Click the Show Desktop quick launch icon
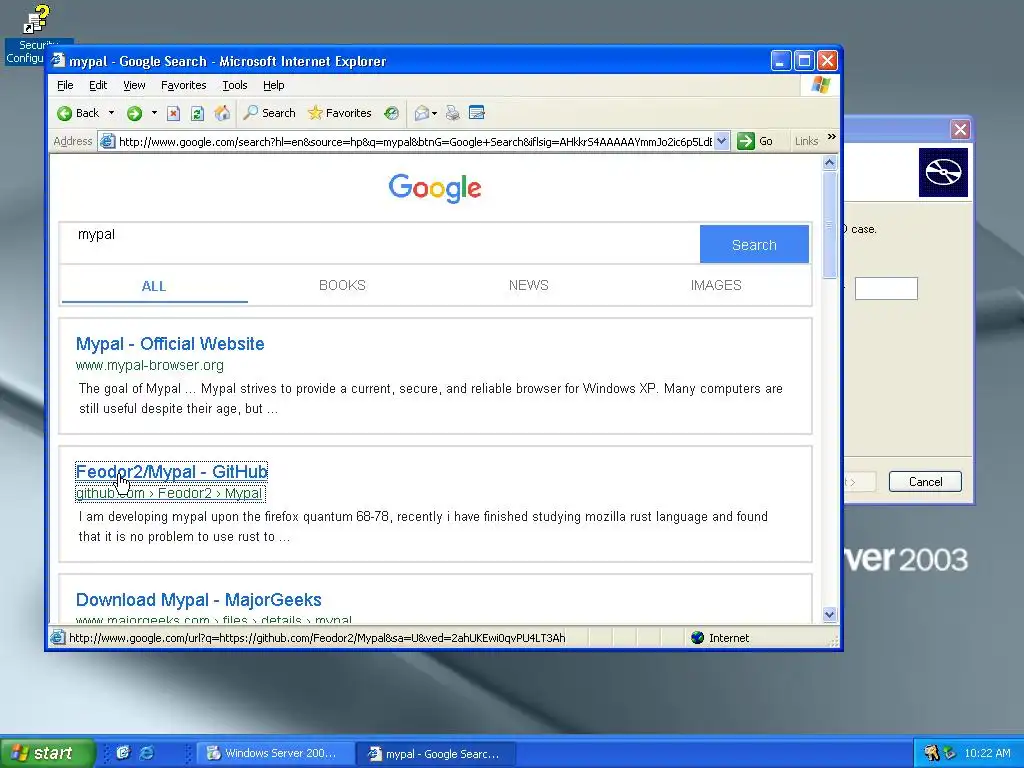The height and width of the screenshot is (768, 1024). click(x=123, y=752)
